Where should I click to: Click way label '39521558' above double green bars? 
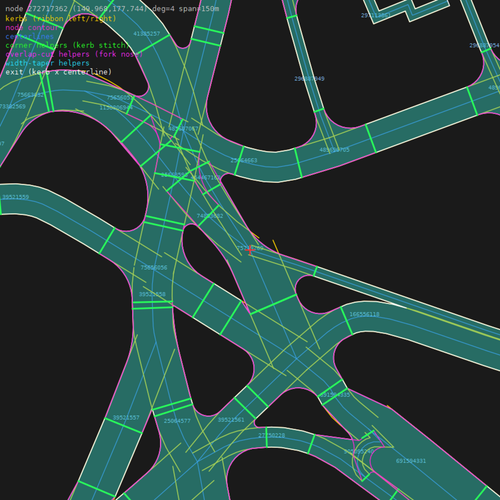click(152, 294)
